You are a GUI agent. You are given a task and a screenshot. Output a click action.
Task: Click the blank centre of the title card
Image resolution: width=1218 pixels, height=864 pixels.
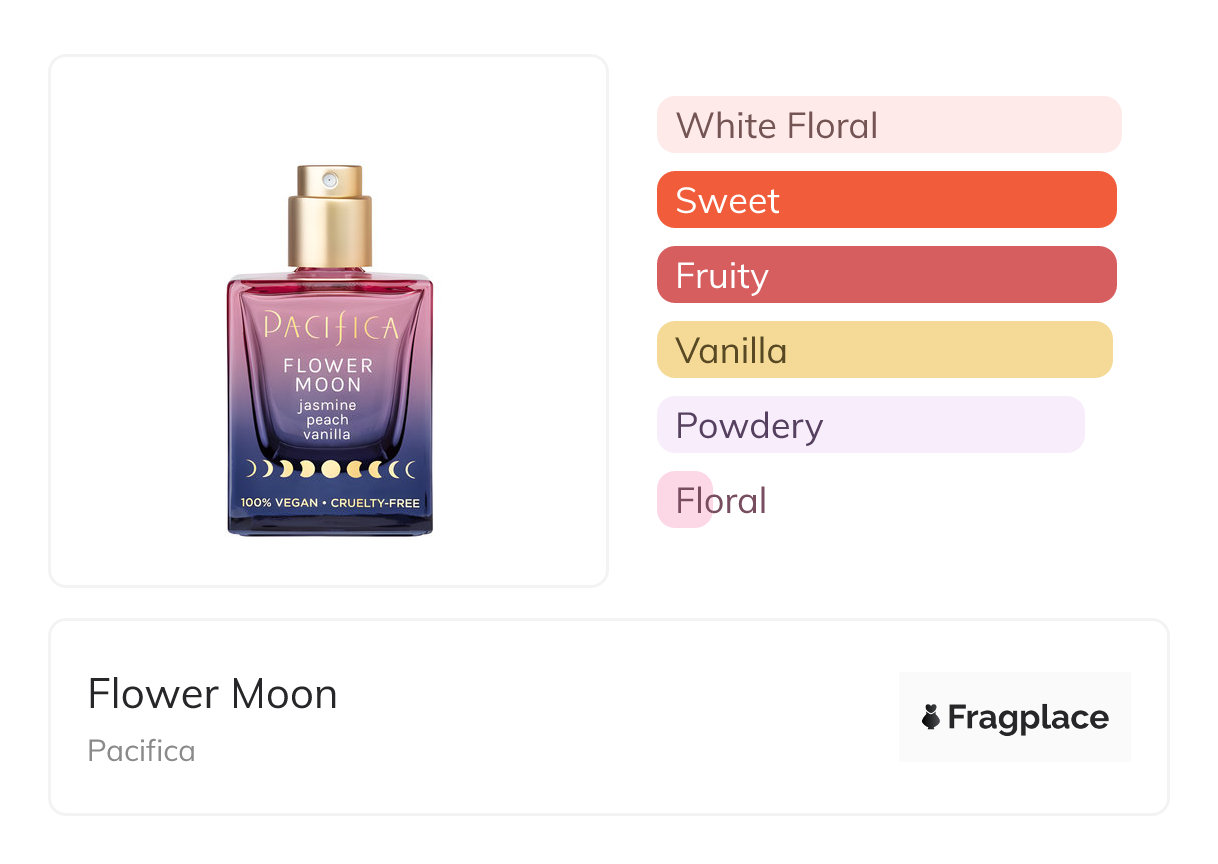pyautogui.click(x=600, y=717)
